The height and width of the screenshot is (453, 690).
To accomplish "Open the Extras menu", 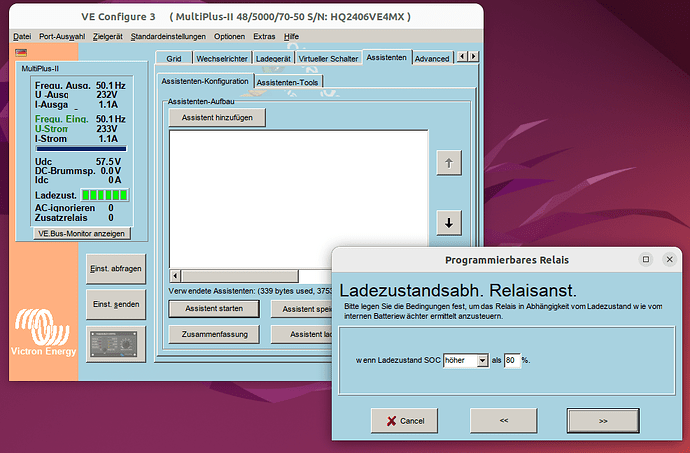I will 264,37.
